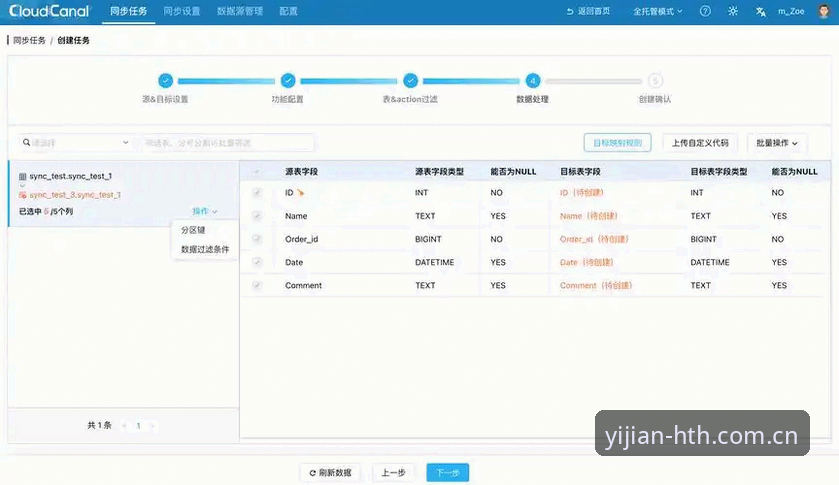Choose 分区键 from the popup menu
This screenshot has height=485, width=839.
coord(193,230)
